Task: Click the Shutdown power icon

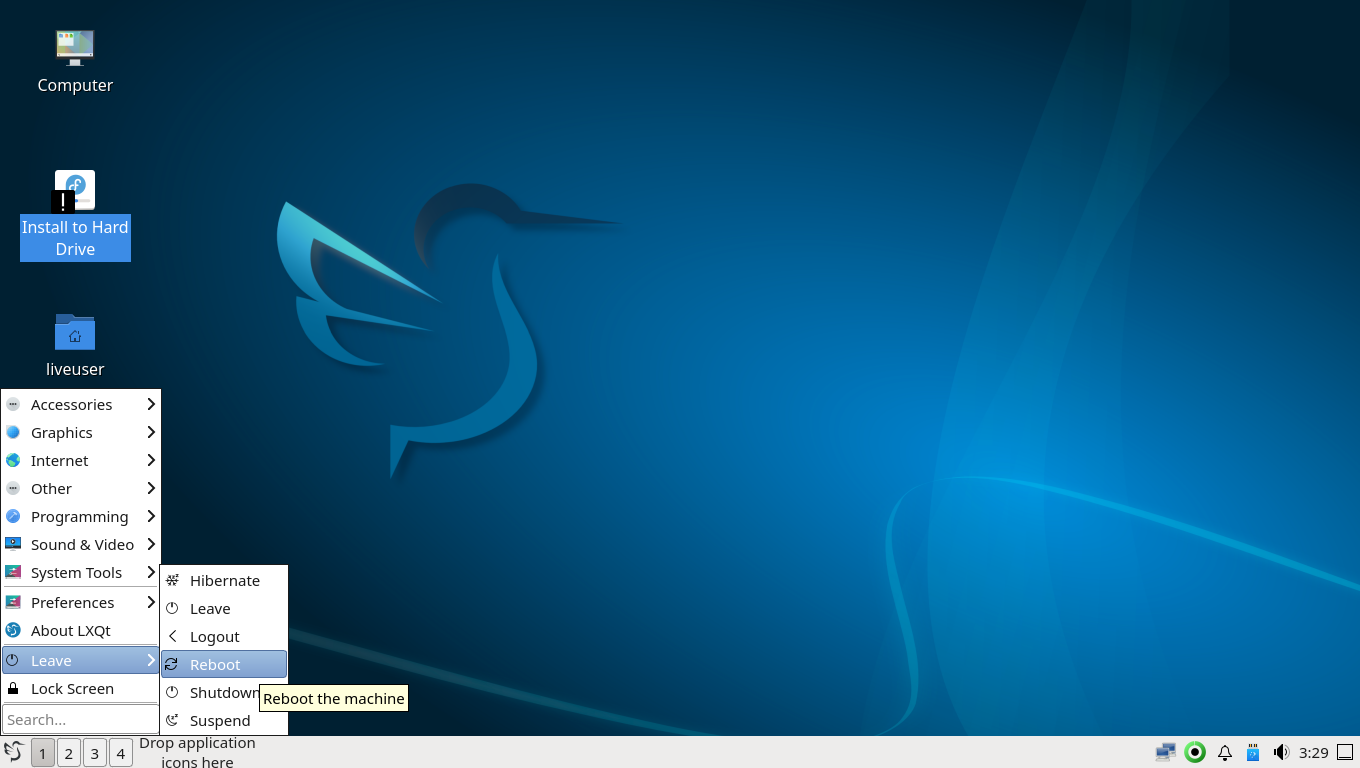Action: click(172, 693)
